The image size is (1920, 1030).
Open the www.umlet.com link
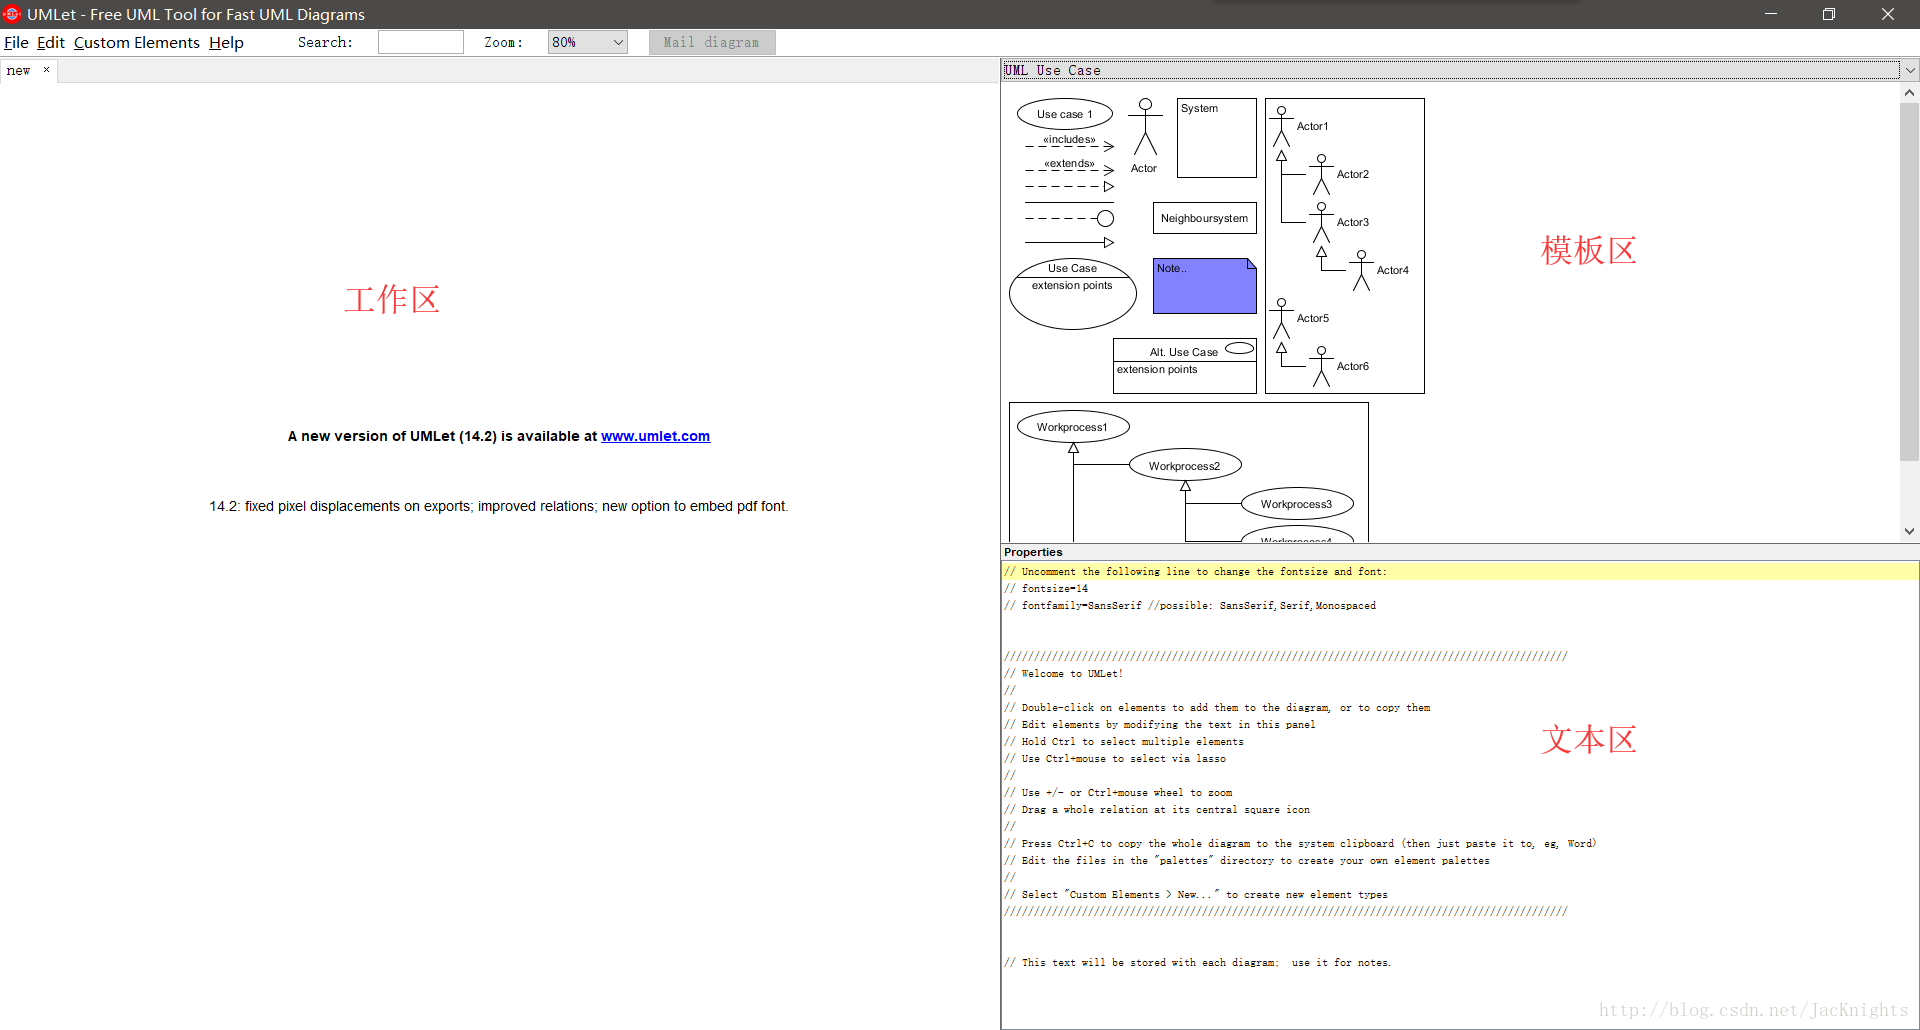(655, 436)
